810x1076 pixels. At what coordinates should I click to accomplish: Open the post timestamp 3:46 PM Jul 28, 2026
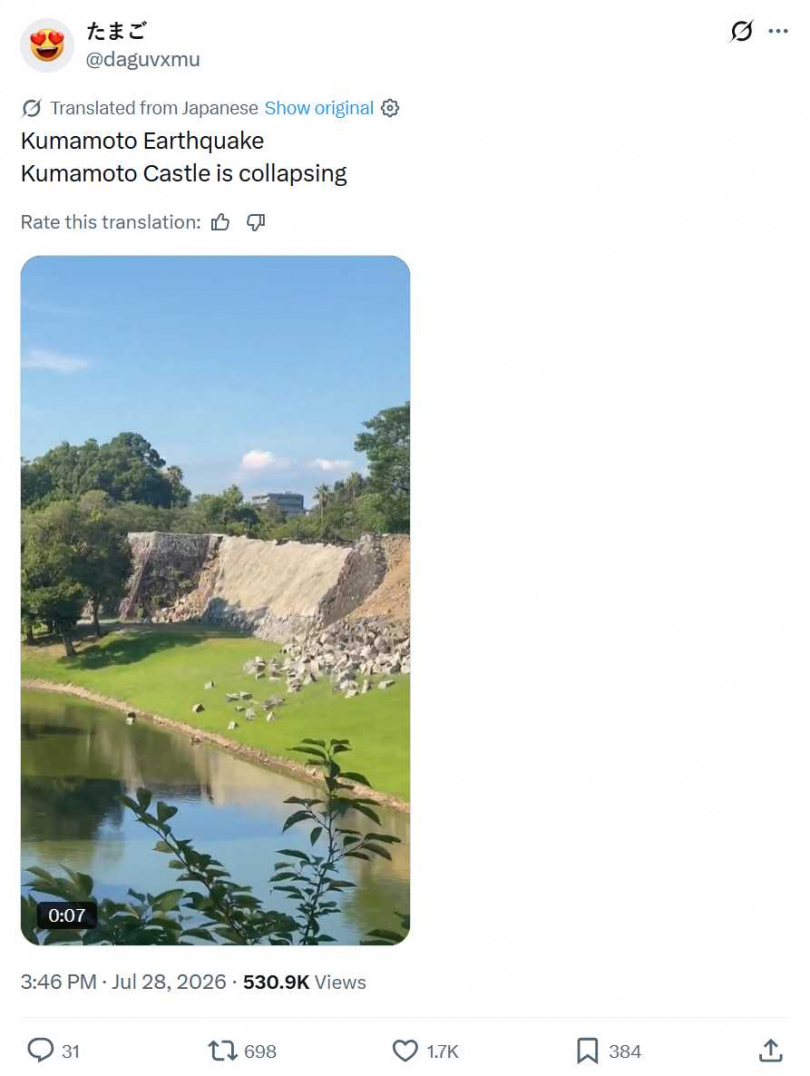click(124, 982)
